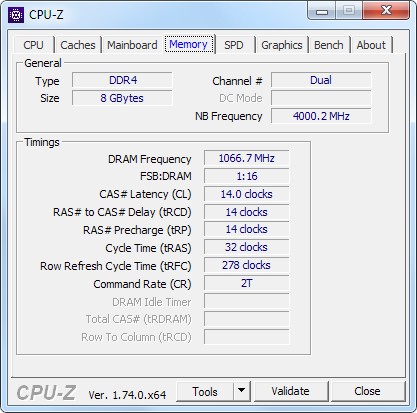Open the Caches tab
The image size is (417, 413).
pos(78,45)
